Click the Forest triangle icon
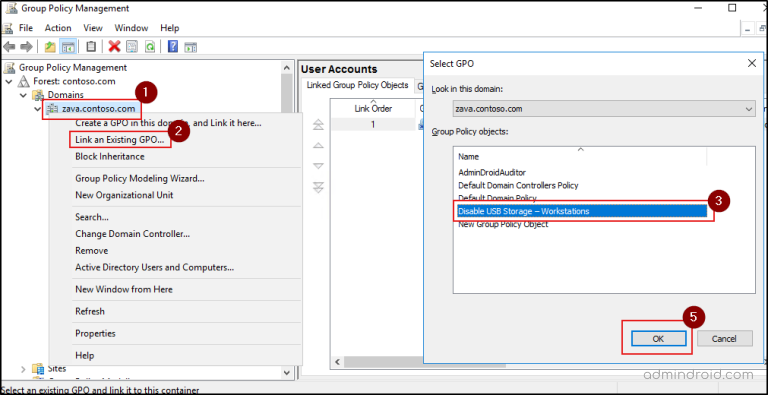Image resolution: width=768 pixels, height=395 pixels. pyautogui.click(x=24, y=81)
